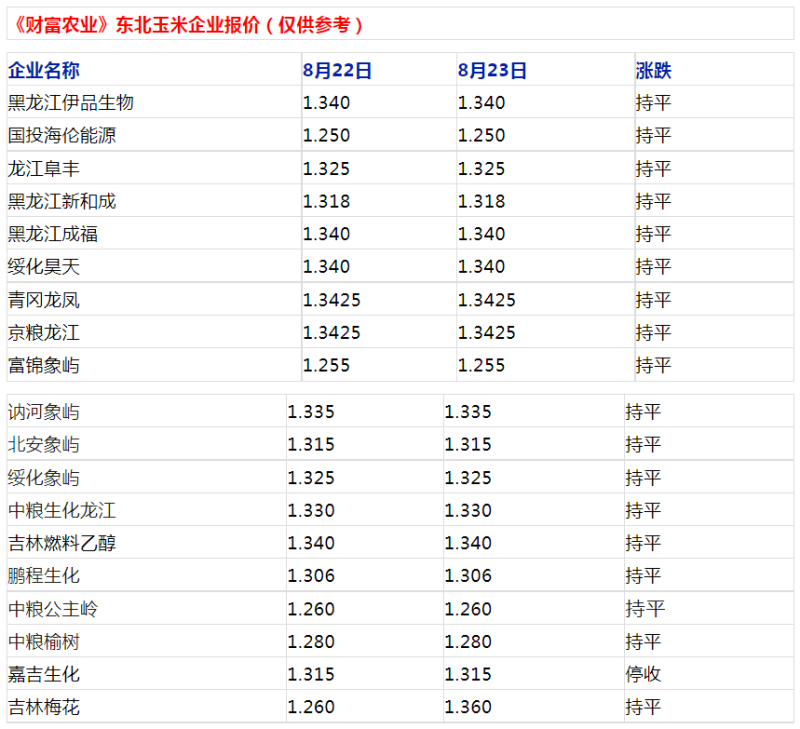Click 停收 status in 嘉吉生化 row
800x729 pixels.
(643, 674)
